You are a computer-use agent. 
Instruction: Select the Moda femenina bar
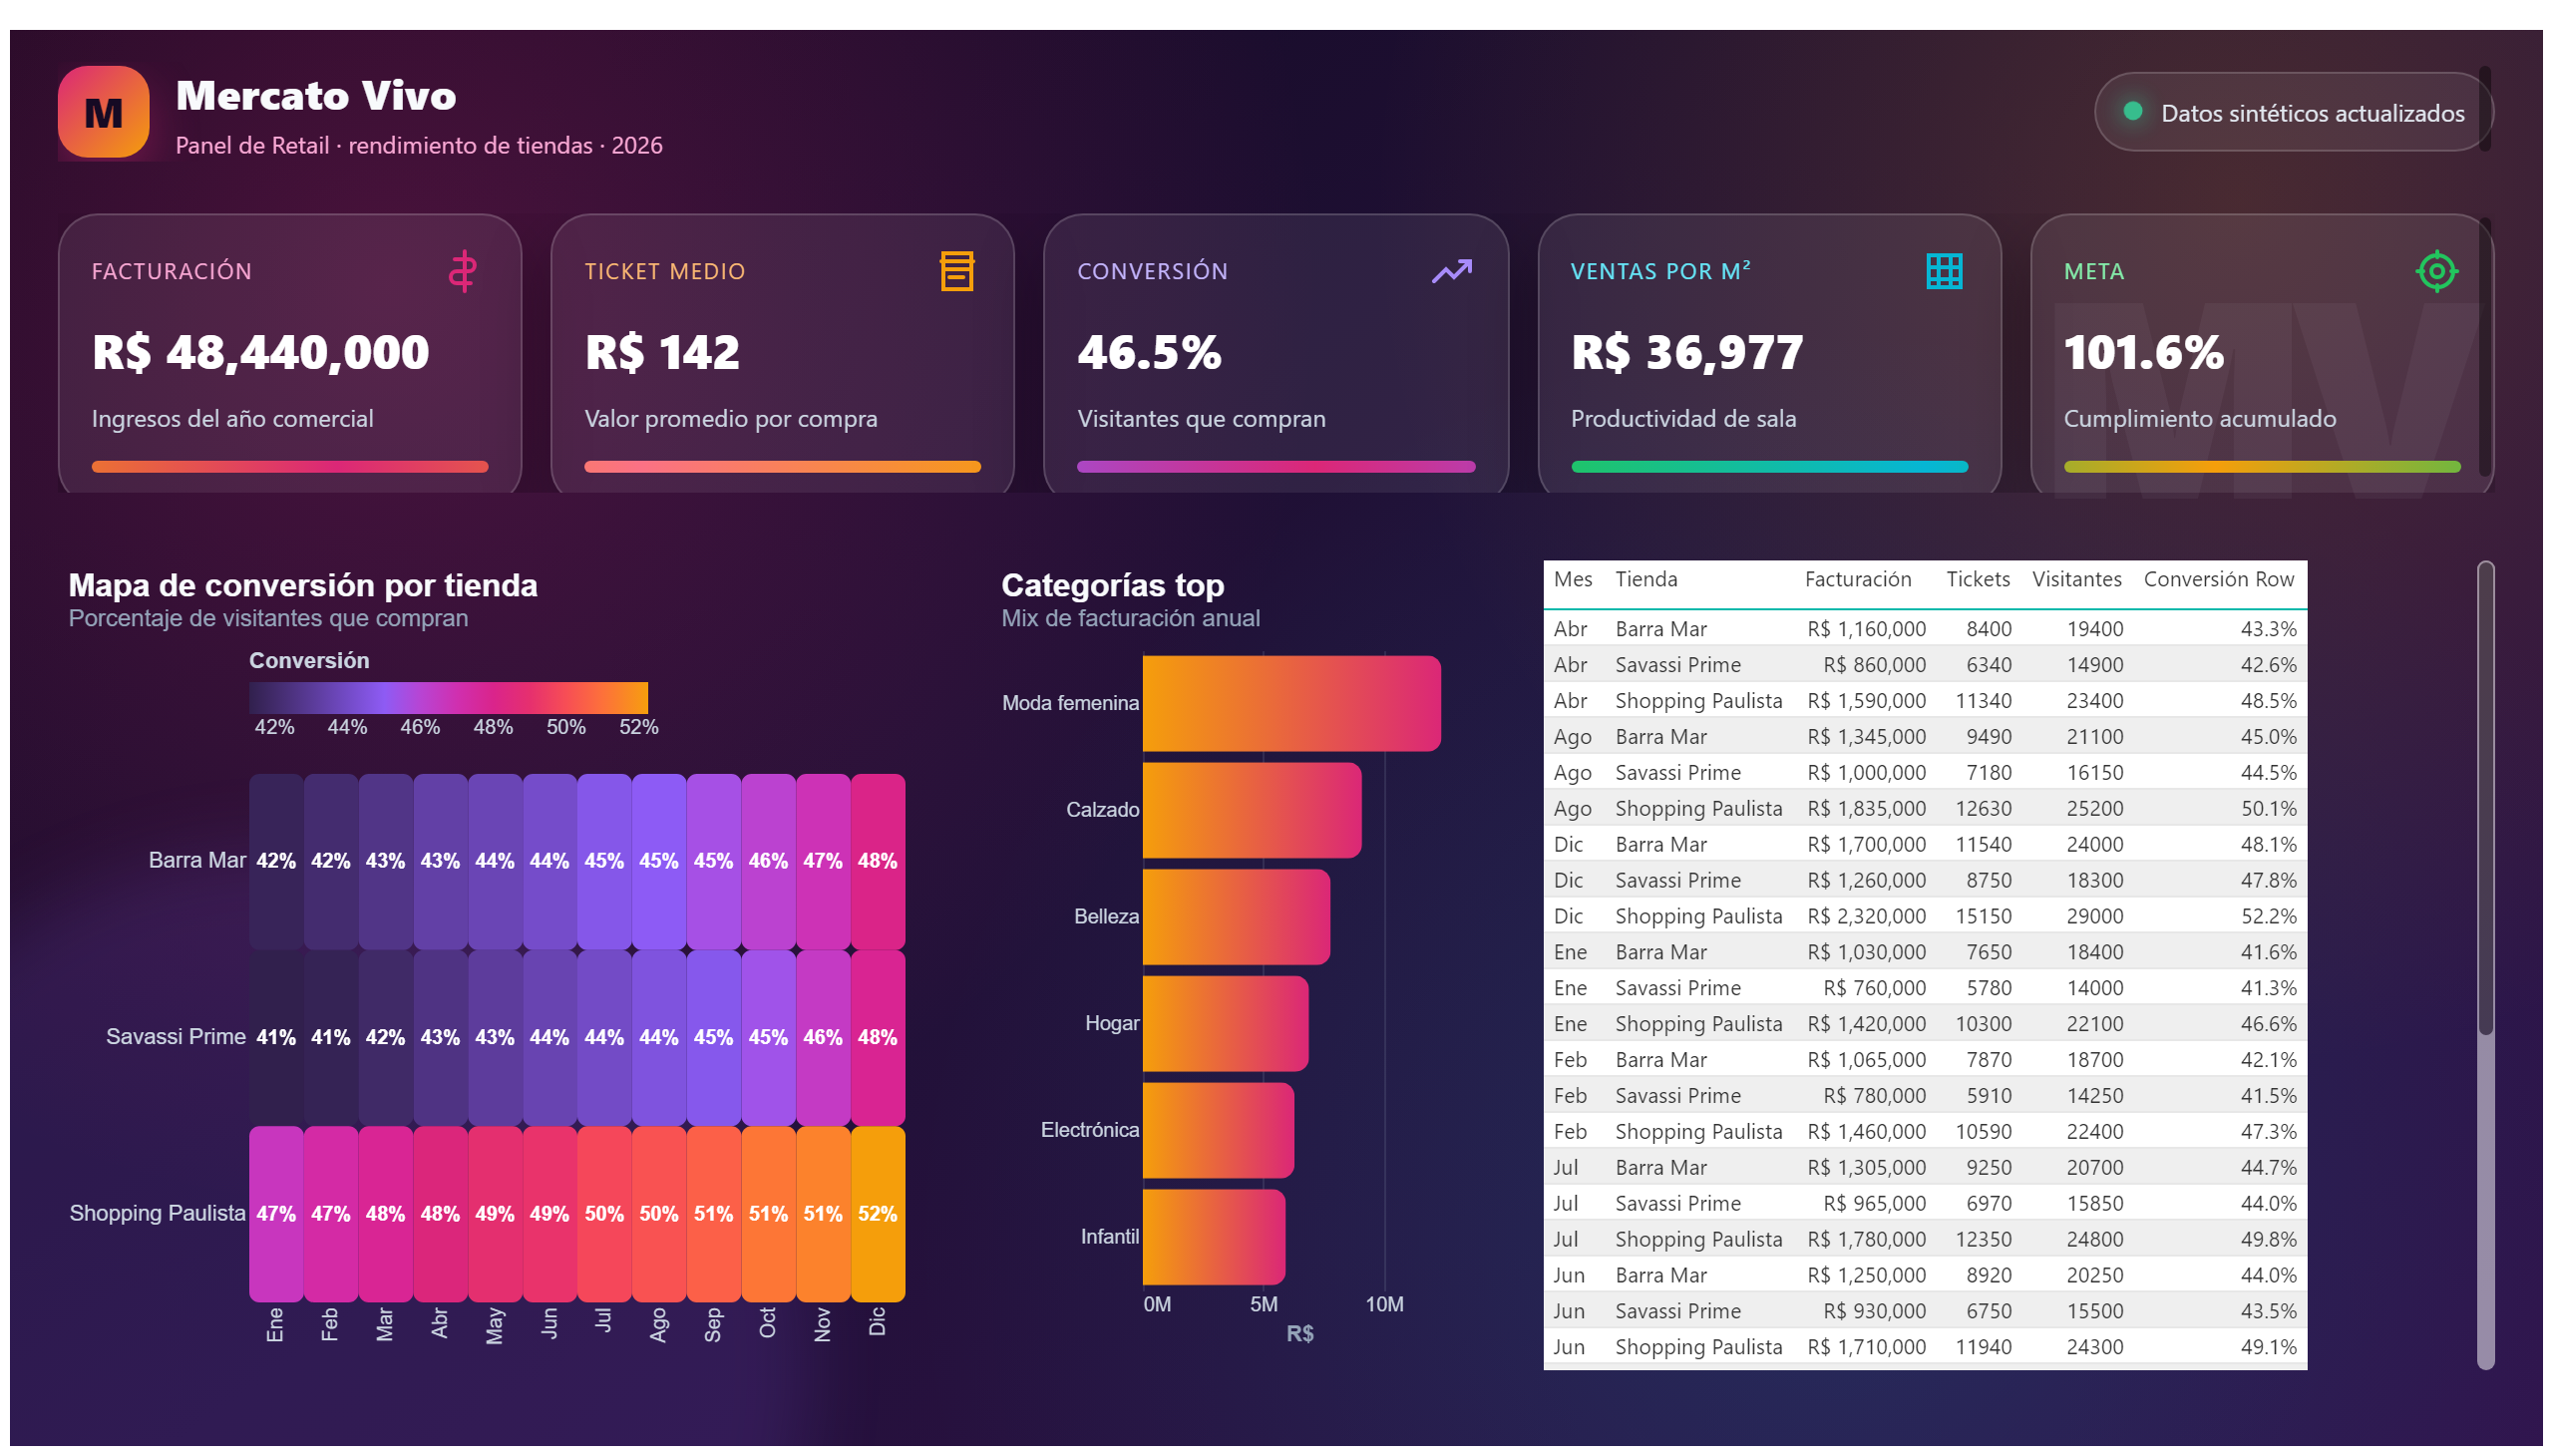coord(1291,703)
